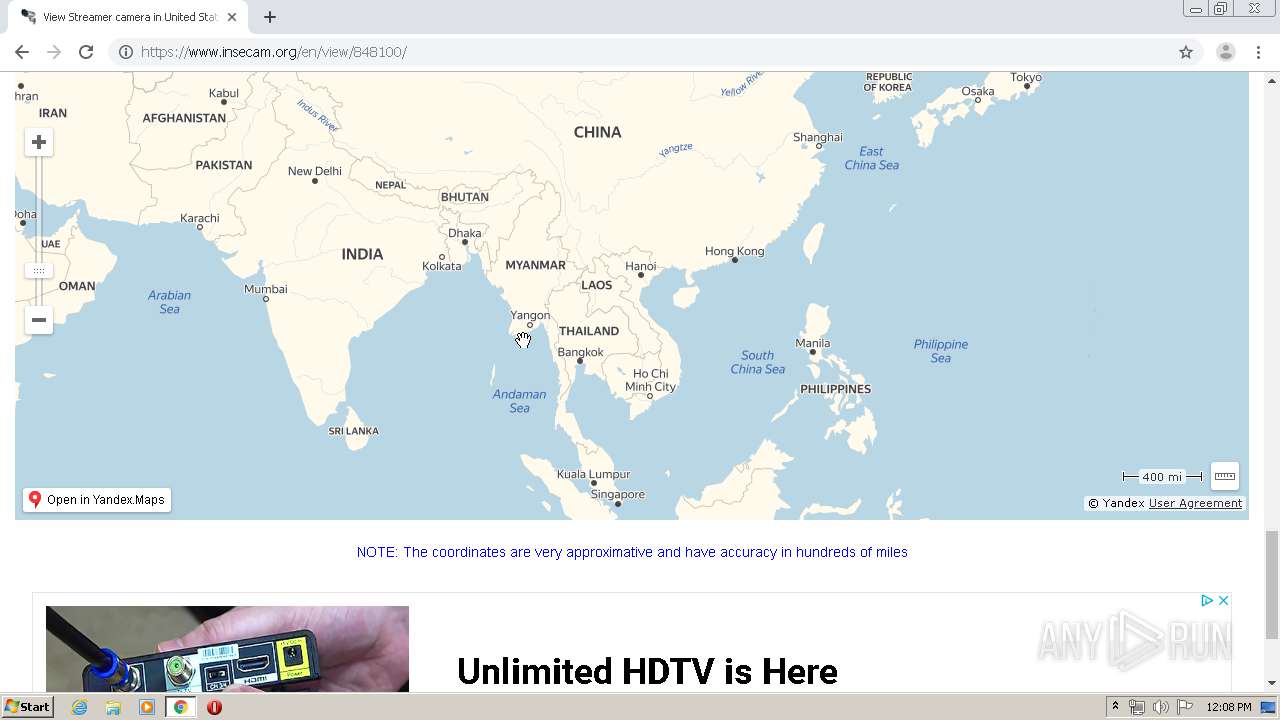1280x720 pixels.
Task: Click Ho Chi Minh City label
Action: point(651,380)
